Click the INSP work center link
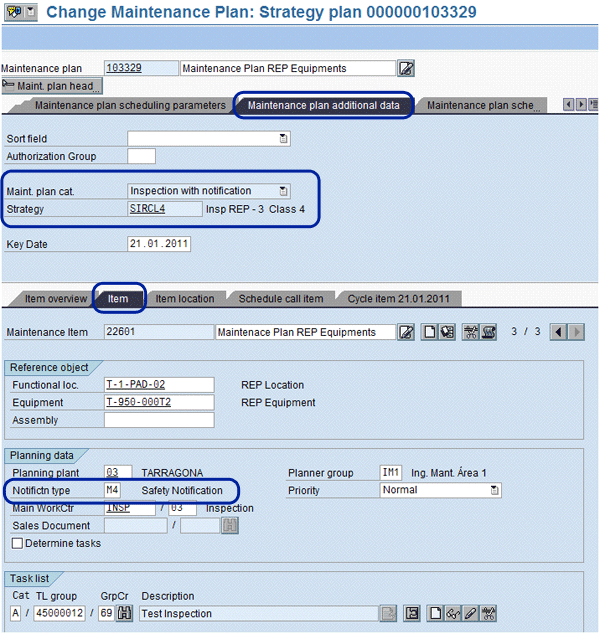600x634 pixels. [x=118, y=508]
